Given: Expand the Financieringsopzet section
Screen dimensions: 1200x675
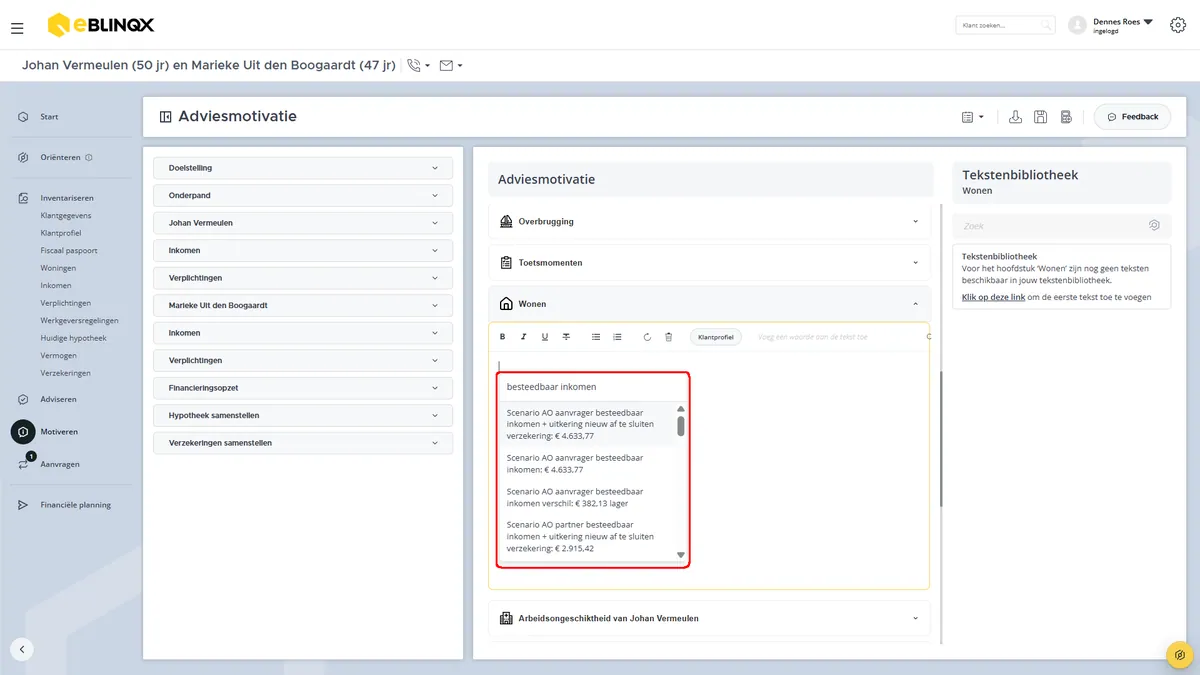Looking at the screenshot, I should [303, 387].
